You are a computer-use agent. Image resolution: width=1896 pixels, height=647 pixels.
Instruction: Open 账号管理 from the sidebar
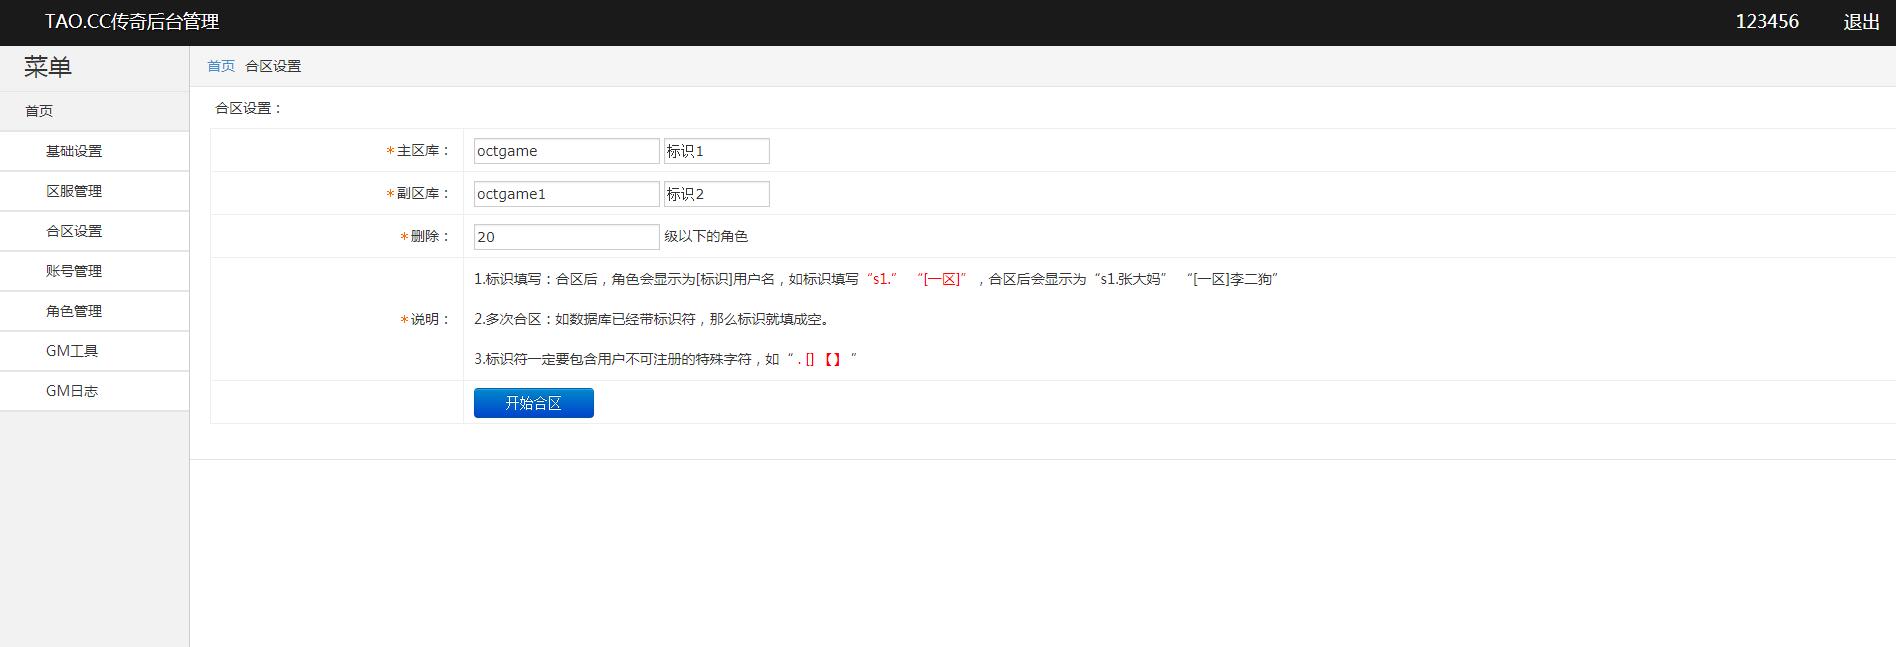pos(74,271)
